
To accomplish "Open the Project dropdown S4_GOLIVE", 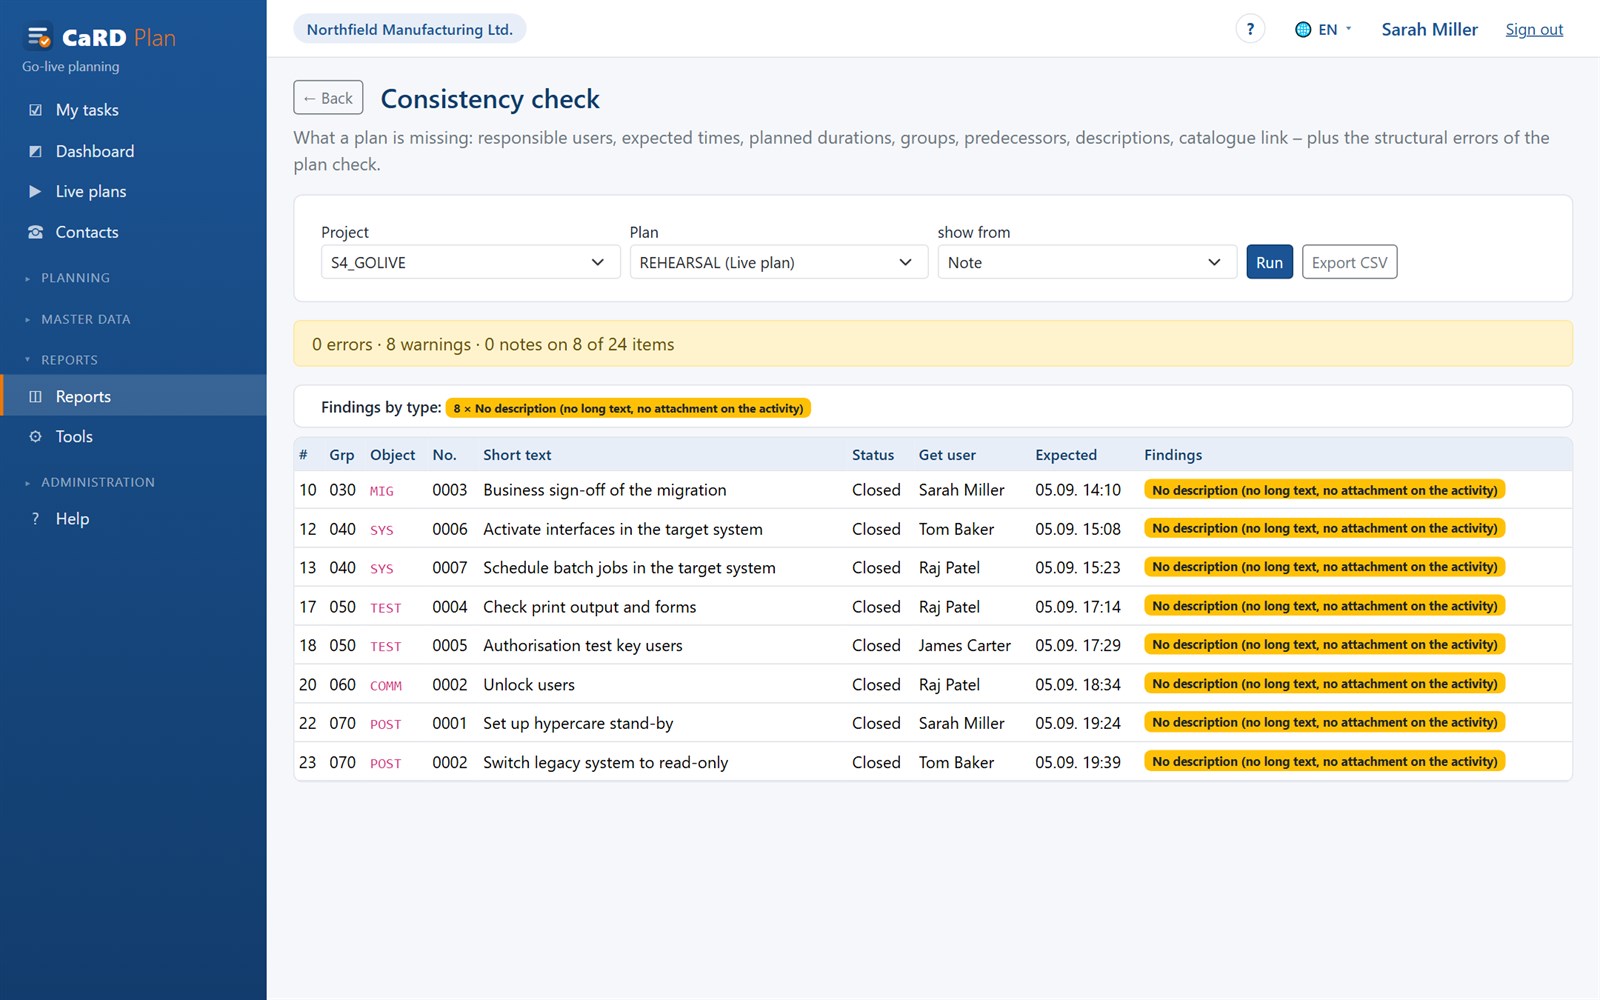I will [x=470, y=262].
